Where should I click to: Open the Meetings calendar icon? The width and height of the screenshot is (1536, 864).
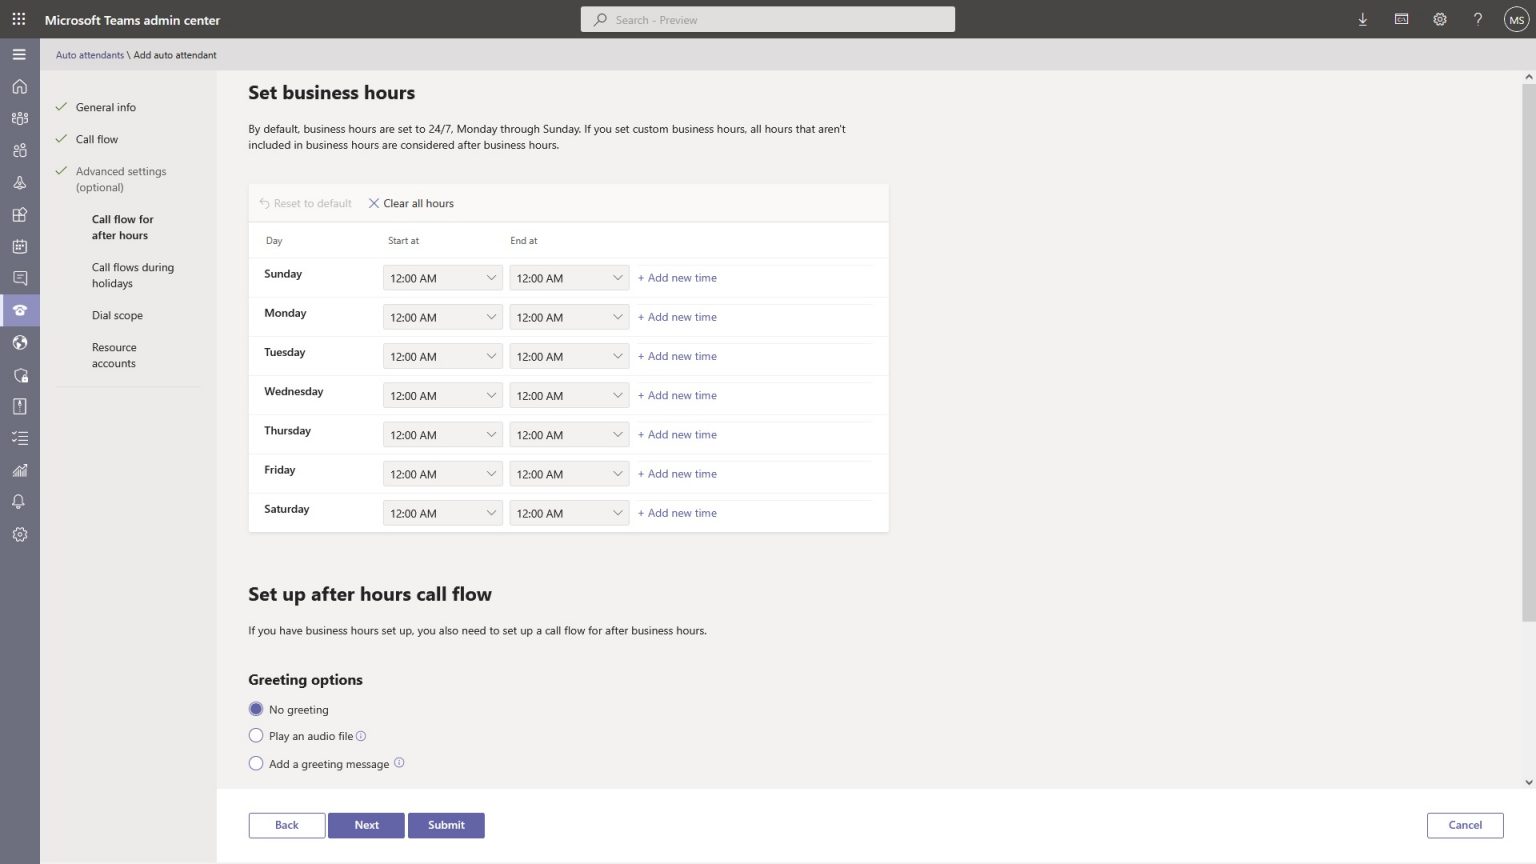(x=18, y=246)
